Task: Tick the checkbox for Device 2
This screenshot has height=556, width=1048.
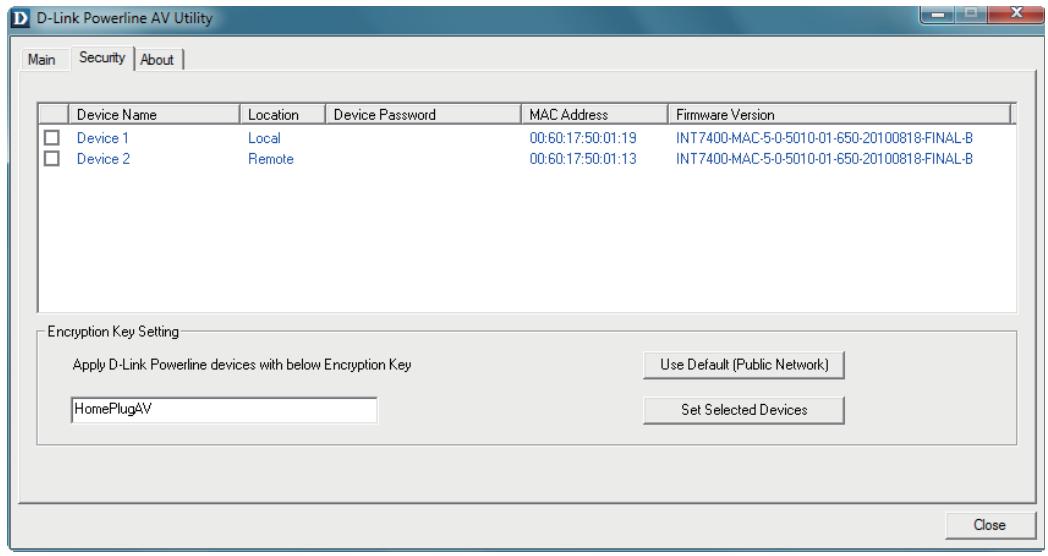Action: tap(51, 158)
